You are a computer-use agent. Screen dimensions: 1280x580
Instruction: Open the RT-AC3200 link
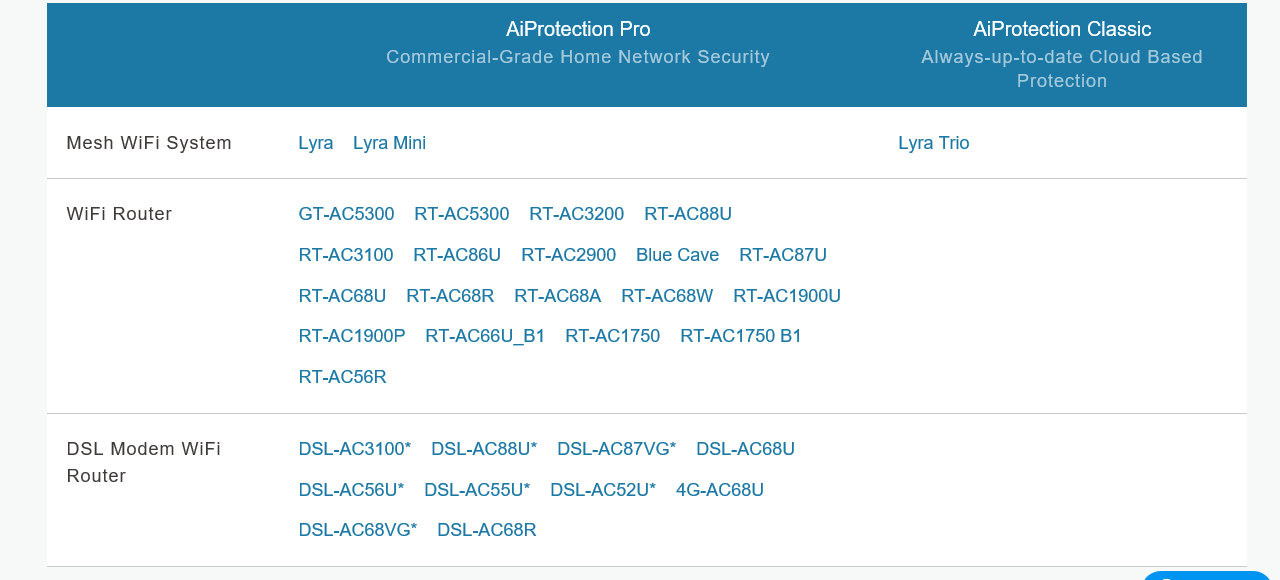pos(576,214)
